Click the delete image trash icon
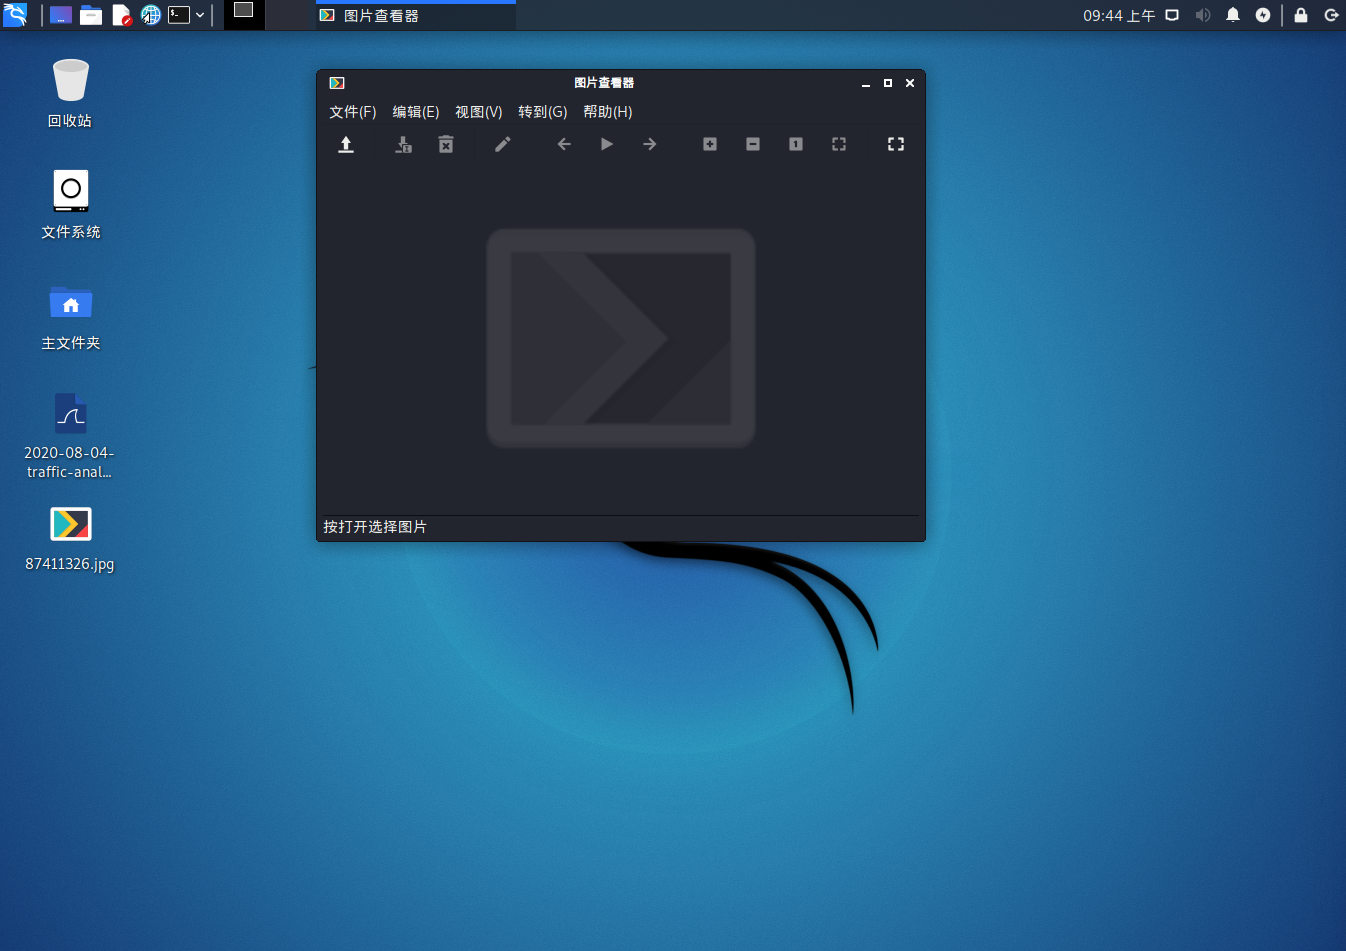Viewport: 1346px width, 951px height. click(x=446, y=145)
